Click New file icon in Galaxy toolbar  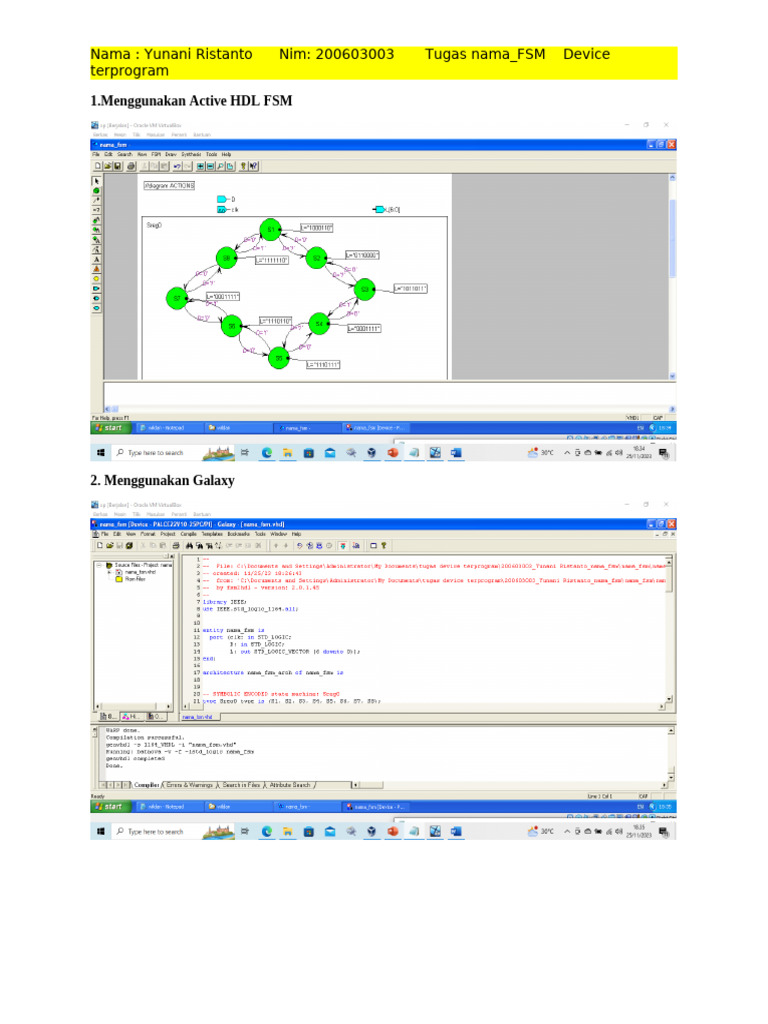point(100,545)
